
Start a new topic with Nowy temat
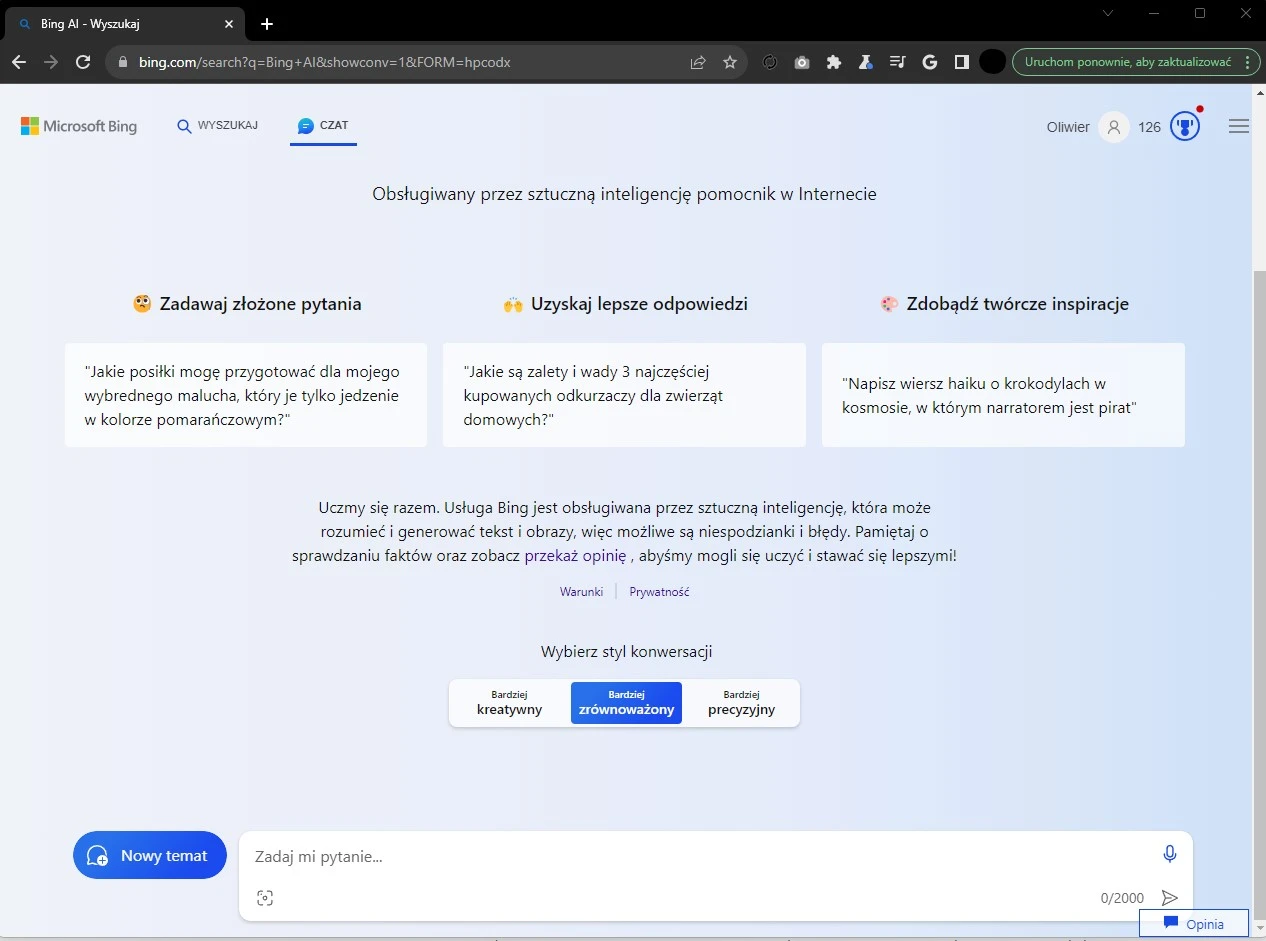[x=150, y=855]
